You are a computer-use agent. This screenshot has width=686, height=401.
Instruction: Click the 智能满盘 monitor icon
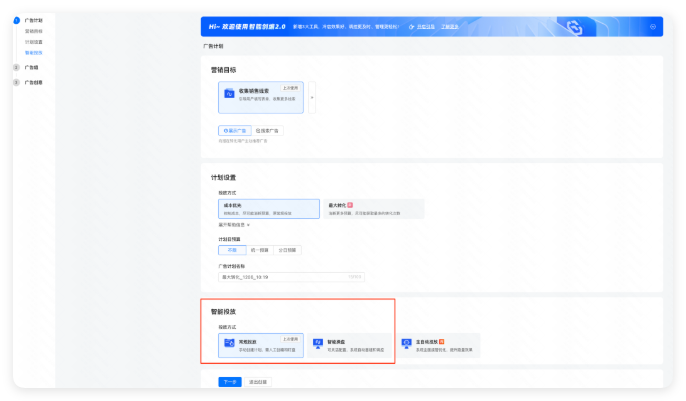317,344
